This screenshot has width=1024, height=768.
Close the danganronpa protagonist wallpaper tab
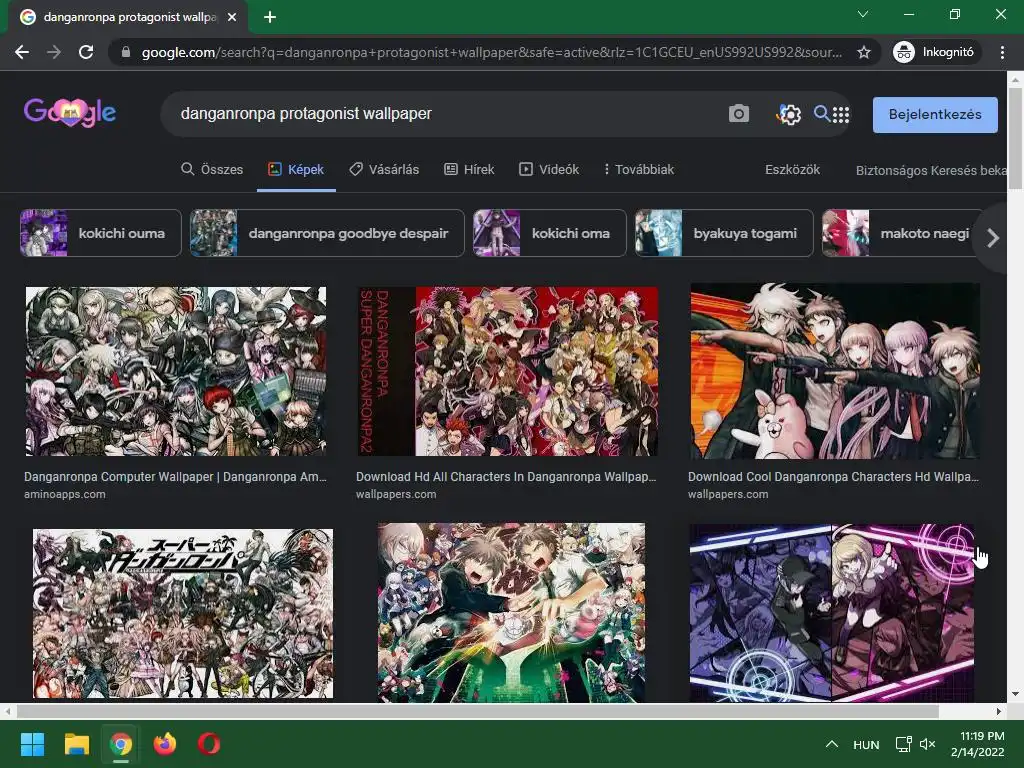pos(232,17)
